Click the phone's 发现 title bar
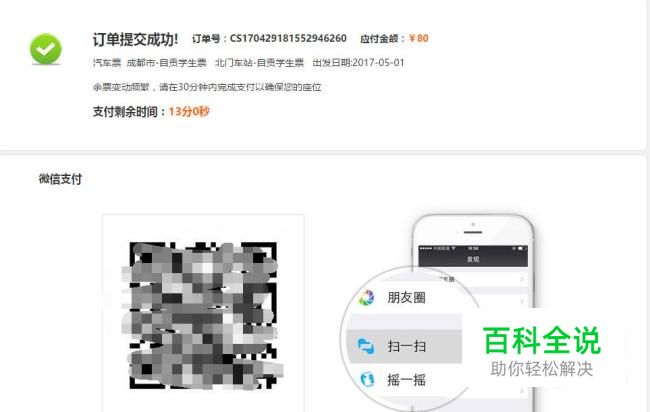The width and height of the screenshot is (650, 412). coord(473,259)
